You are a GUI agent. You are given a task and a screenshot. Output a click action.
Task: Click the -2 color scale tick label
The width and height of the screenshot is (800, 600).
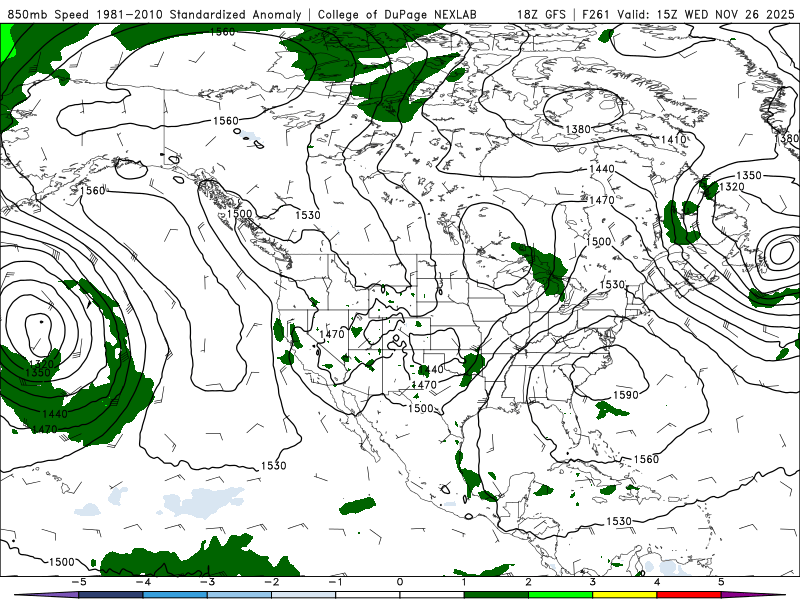(271, 582)
